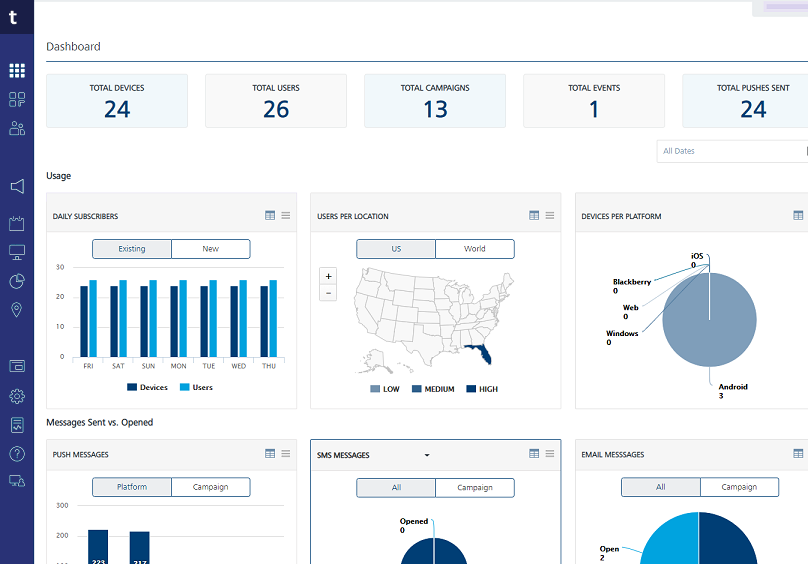Click the megaphone campaigns icon in sidebar
The image size is (808, 564).
17,186
